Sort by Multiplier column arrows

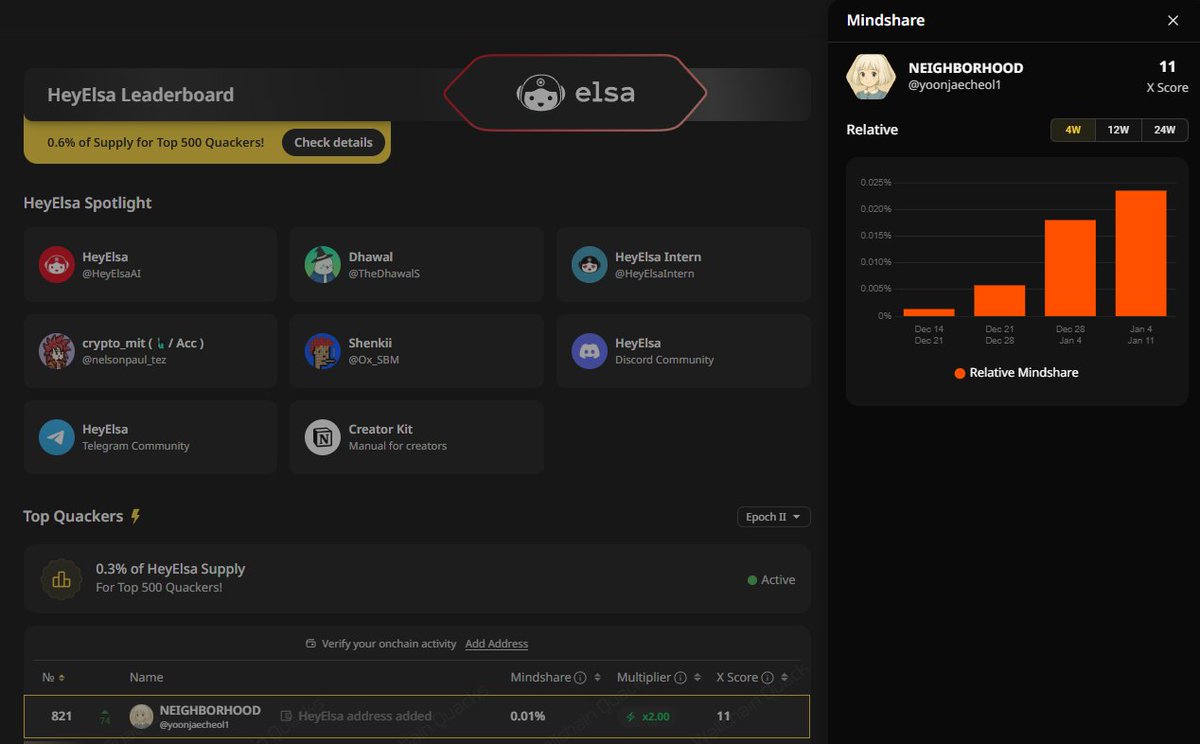[697, 677]
